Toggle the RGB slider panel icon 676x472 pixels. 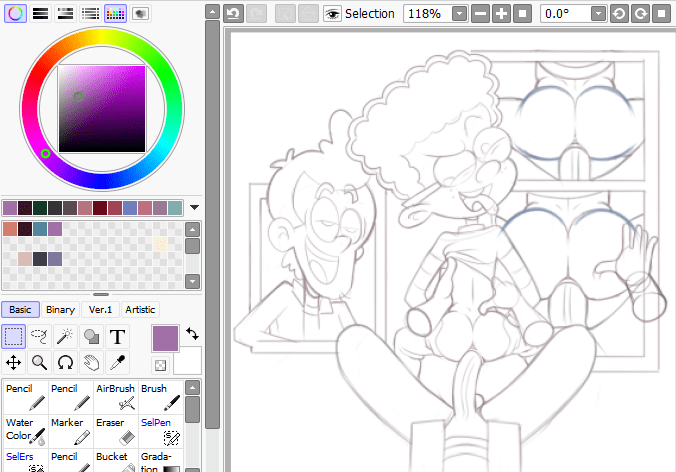[40, 13]
